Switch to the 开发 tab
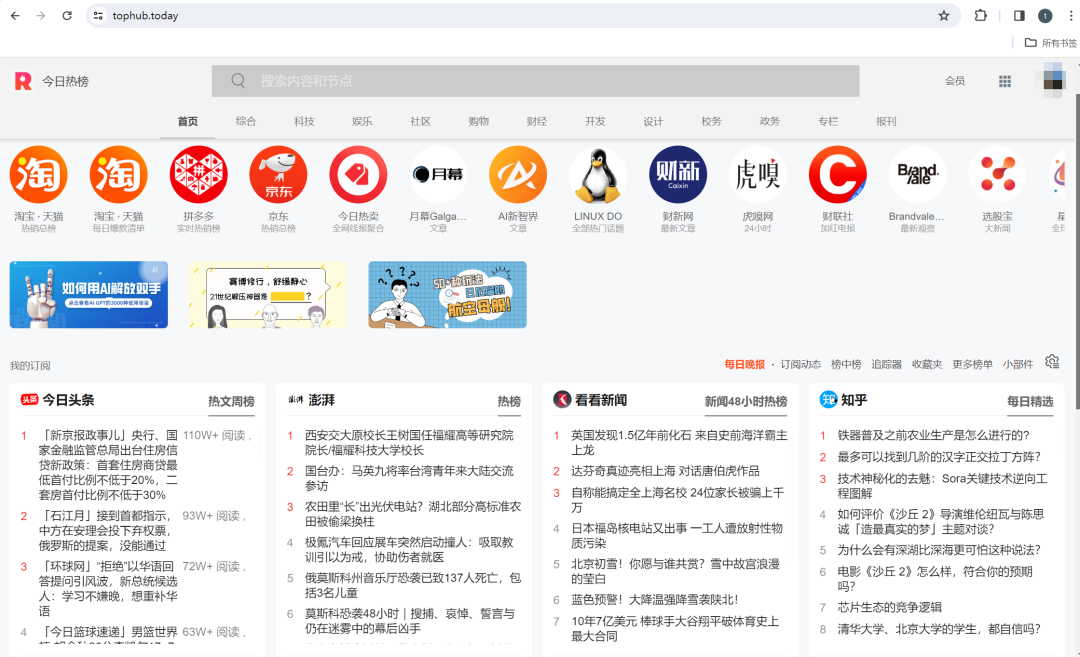 (595, 121)
